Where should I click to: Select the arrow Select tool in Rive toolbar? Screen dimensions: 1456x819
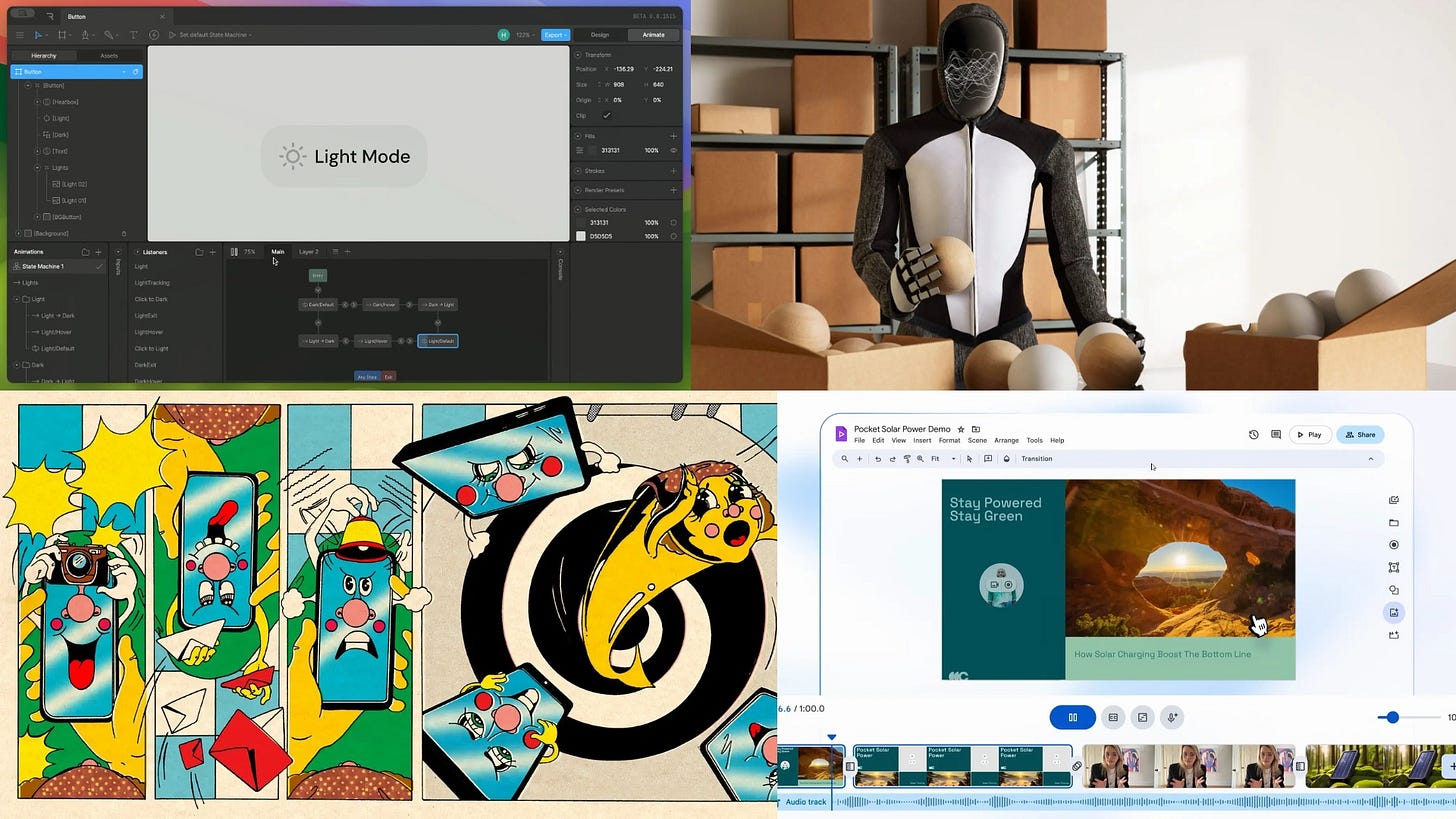[x=38, y=35]
